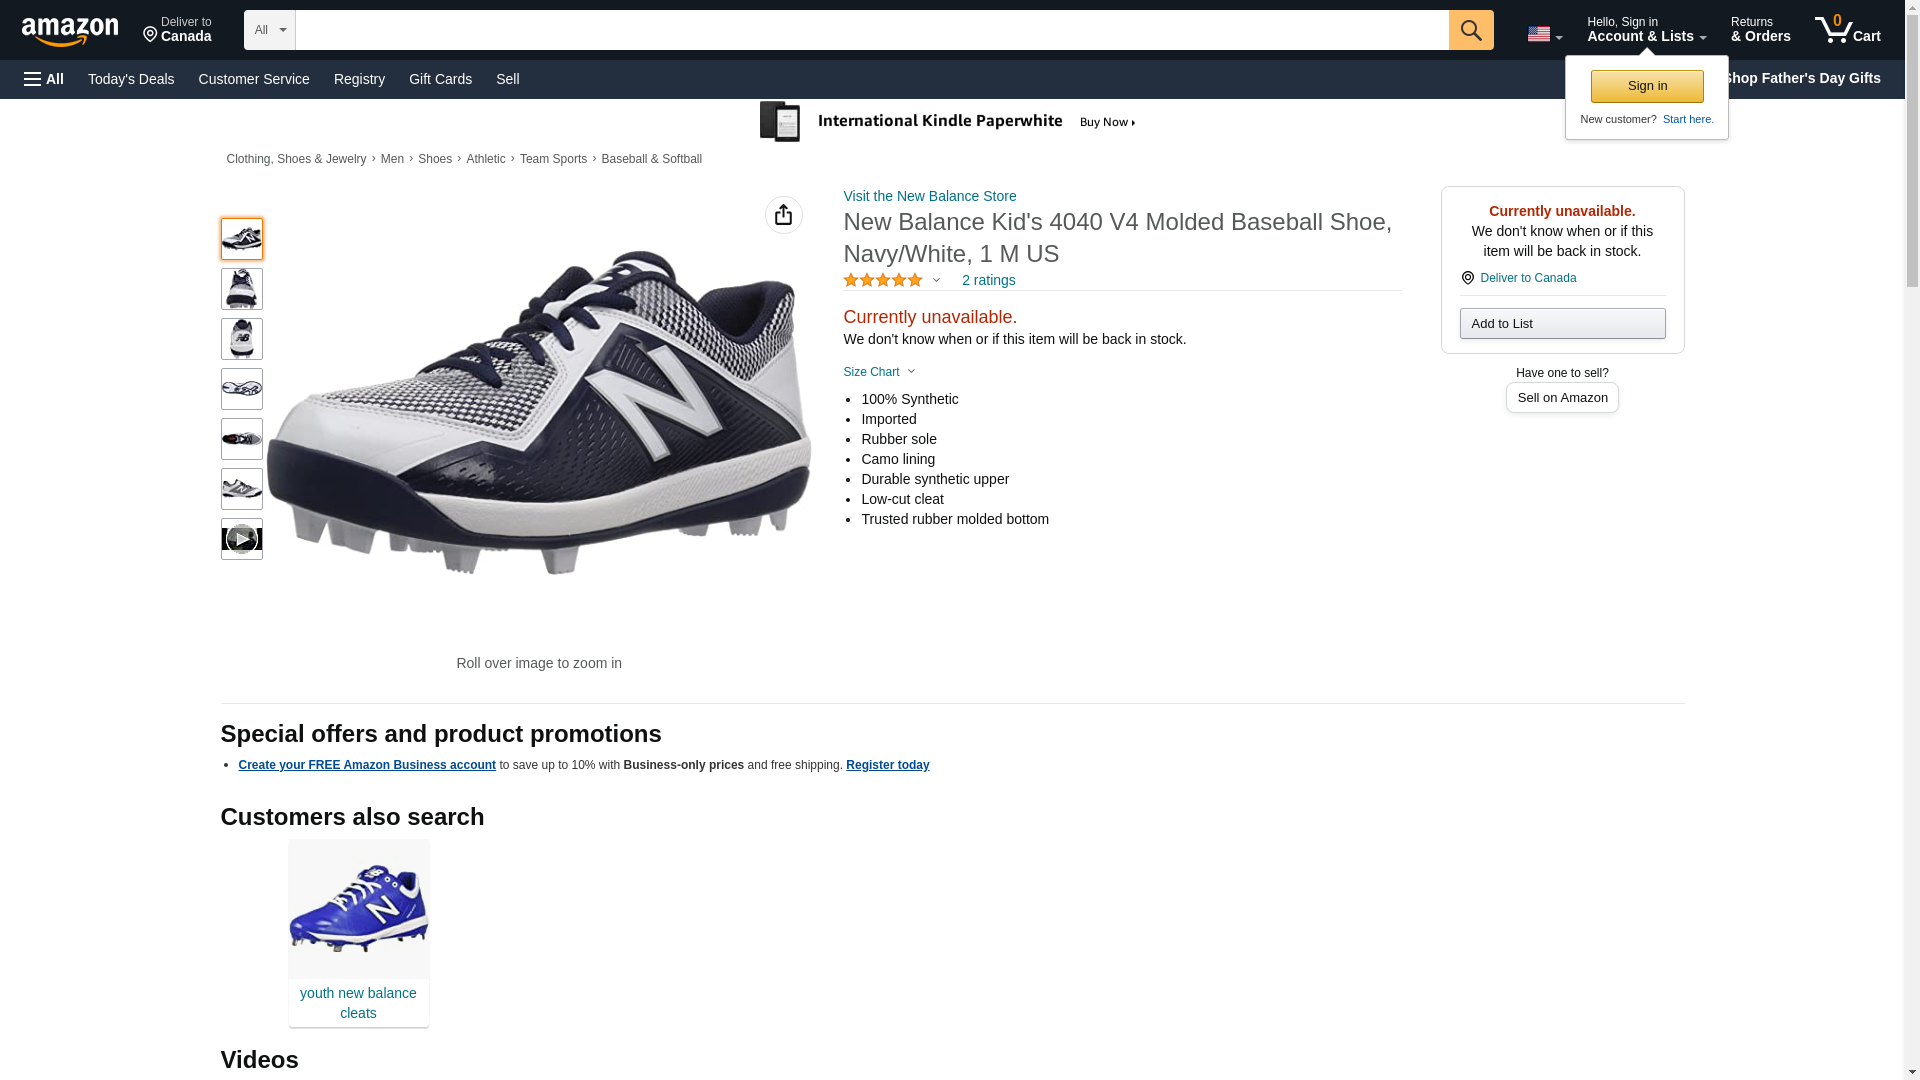Go to the Gift Cards menu item

440,79
